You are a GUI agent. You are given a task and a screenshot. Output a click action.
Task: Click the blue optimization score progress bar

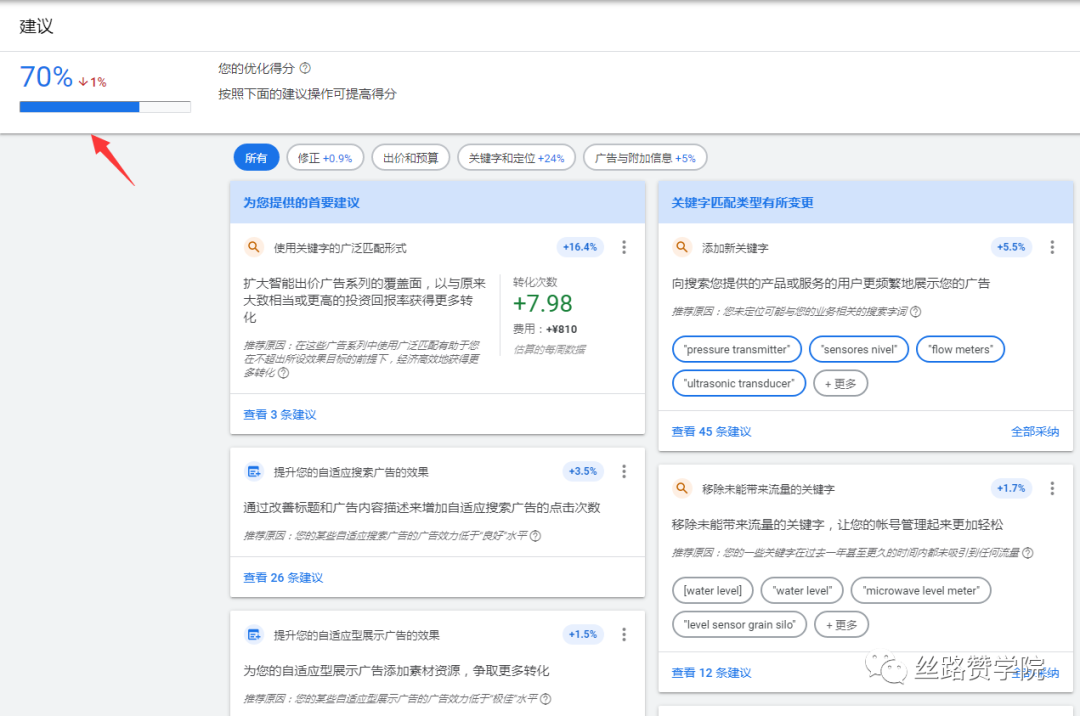point(79,105)
